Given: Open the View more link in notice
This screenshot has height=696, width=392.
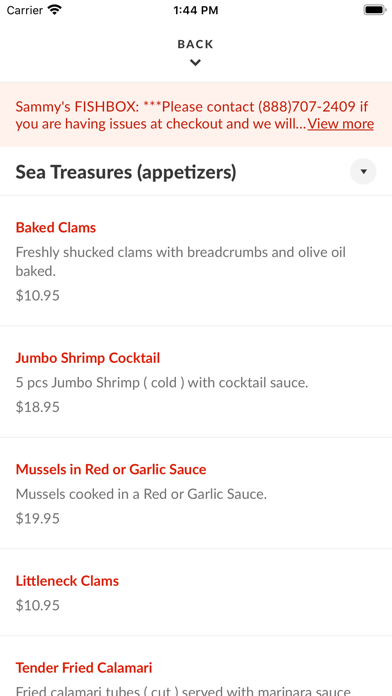Looking at the screenshot, I should coord(341,124).
